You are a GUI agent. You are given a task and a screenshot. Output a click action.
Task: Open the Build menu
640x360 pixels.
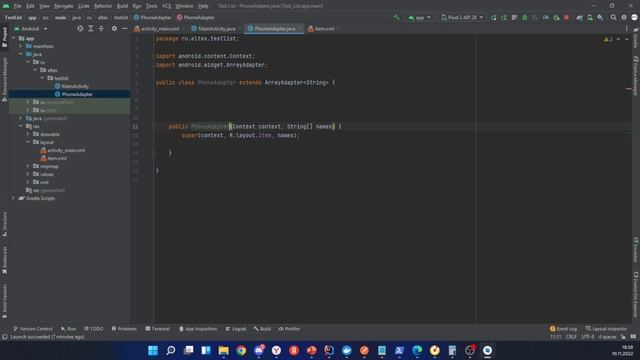[122, 6]
